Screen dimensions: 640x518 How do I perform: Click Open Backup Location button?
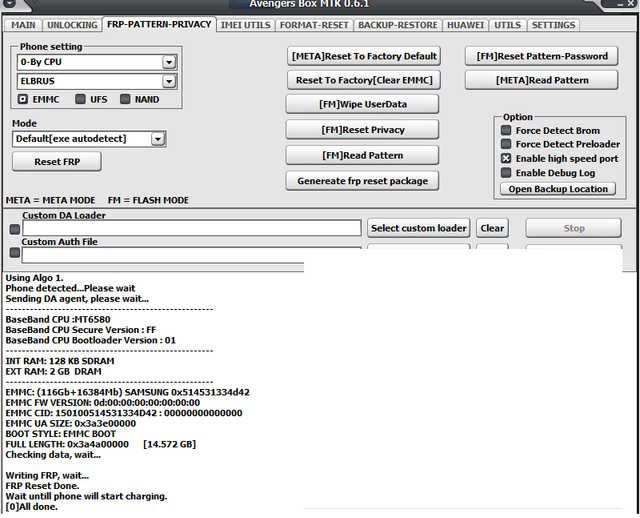pyautogui.click(x=558, y=189)
